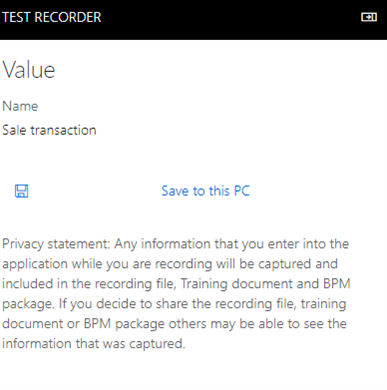This screenshot has width=387, height=390.
Task: Click the privacy line starting with application while
Action: tap(170, 264)
